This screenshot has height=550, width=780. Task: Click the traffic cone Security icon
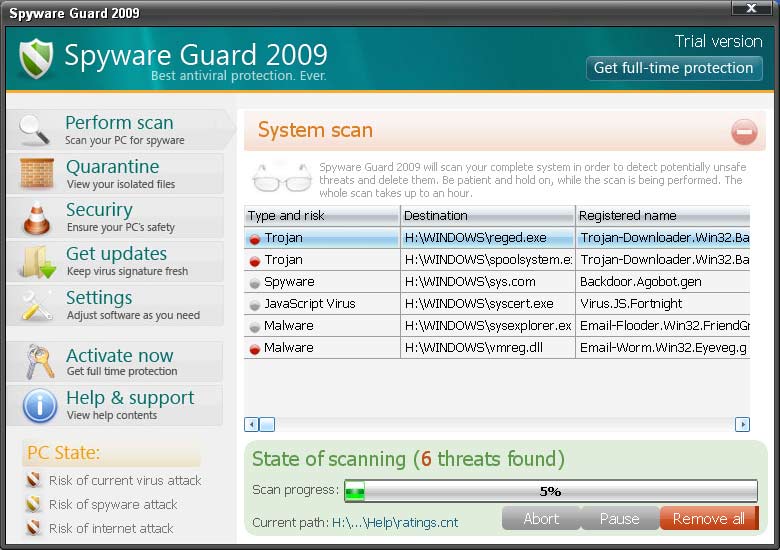pyautogui.click(x=37, y=218)
